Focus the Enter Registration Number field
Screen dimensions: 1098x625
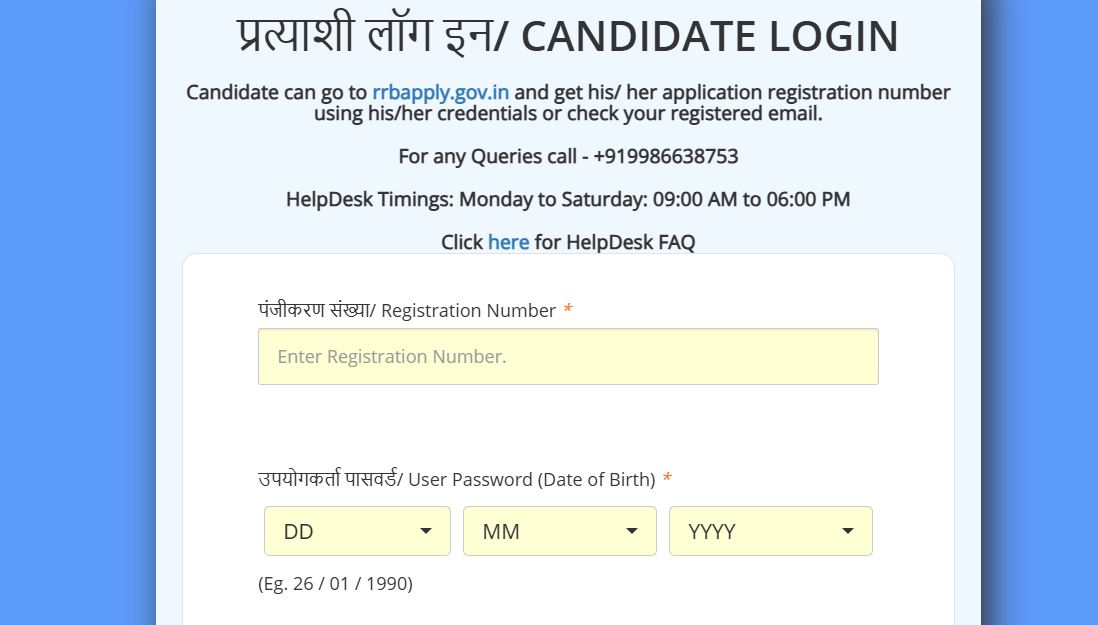[x=568, y=357]
